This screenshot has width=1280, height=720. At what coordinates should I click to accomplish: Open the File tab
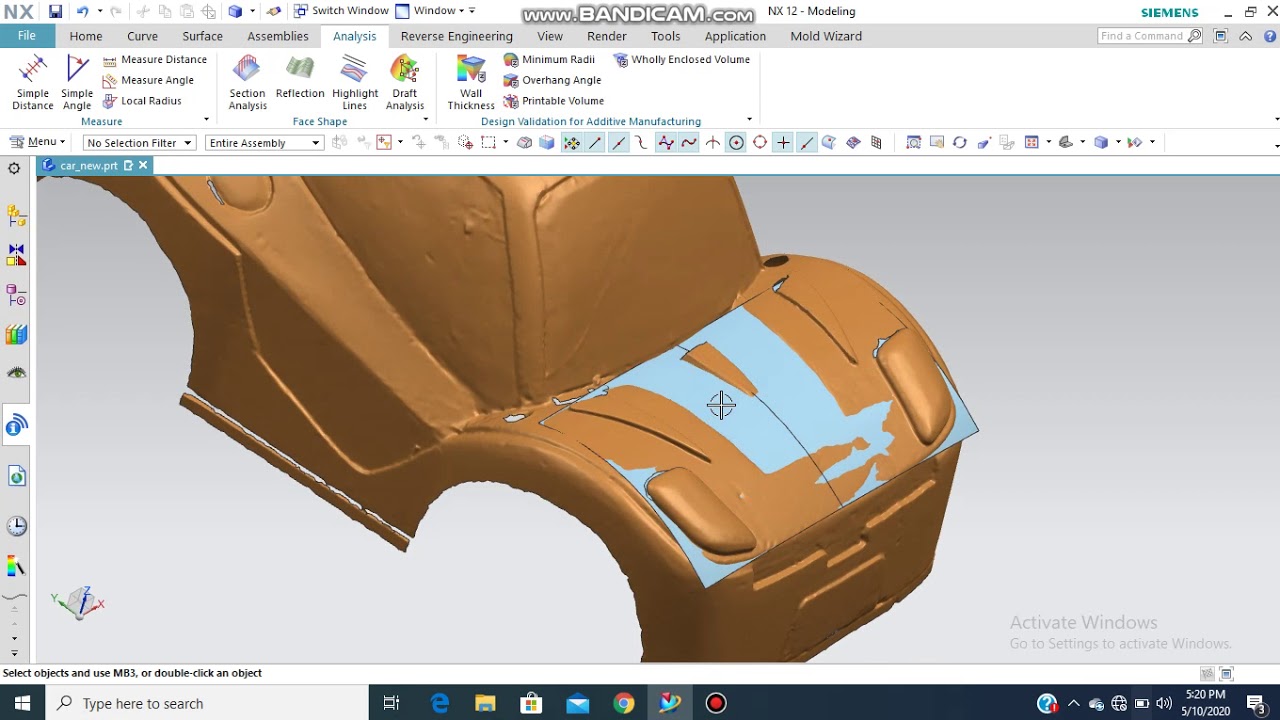click(x=27, y=36)
